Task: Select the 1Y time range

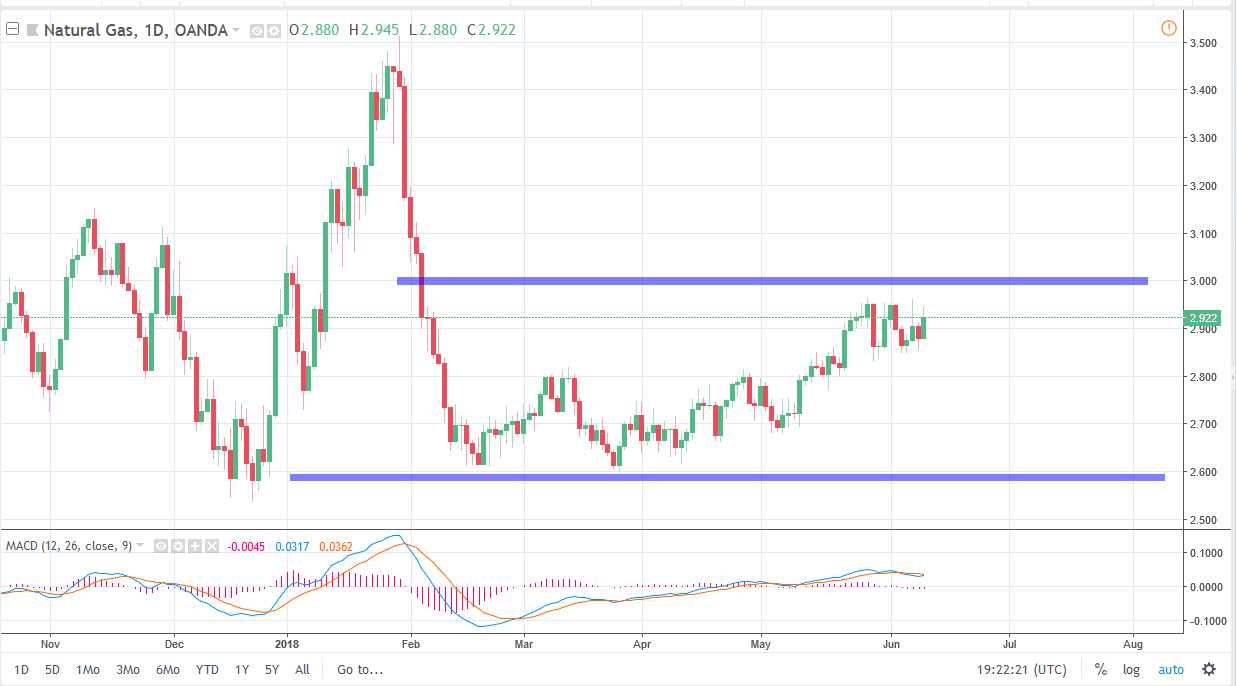Action: [241, 669]
